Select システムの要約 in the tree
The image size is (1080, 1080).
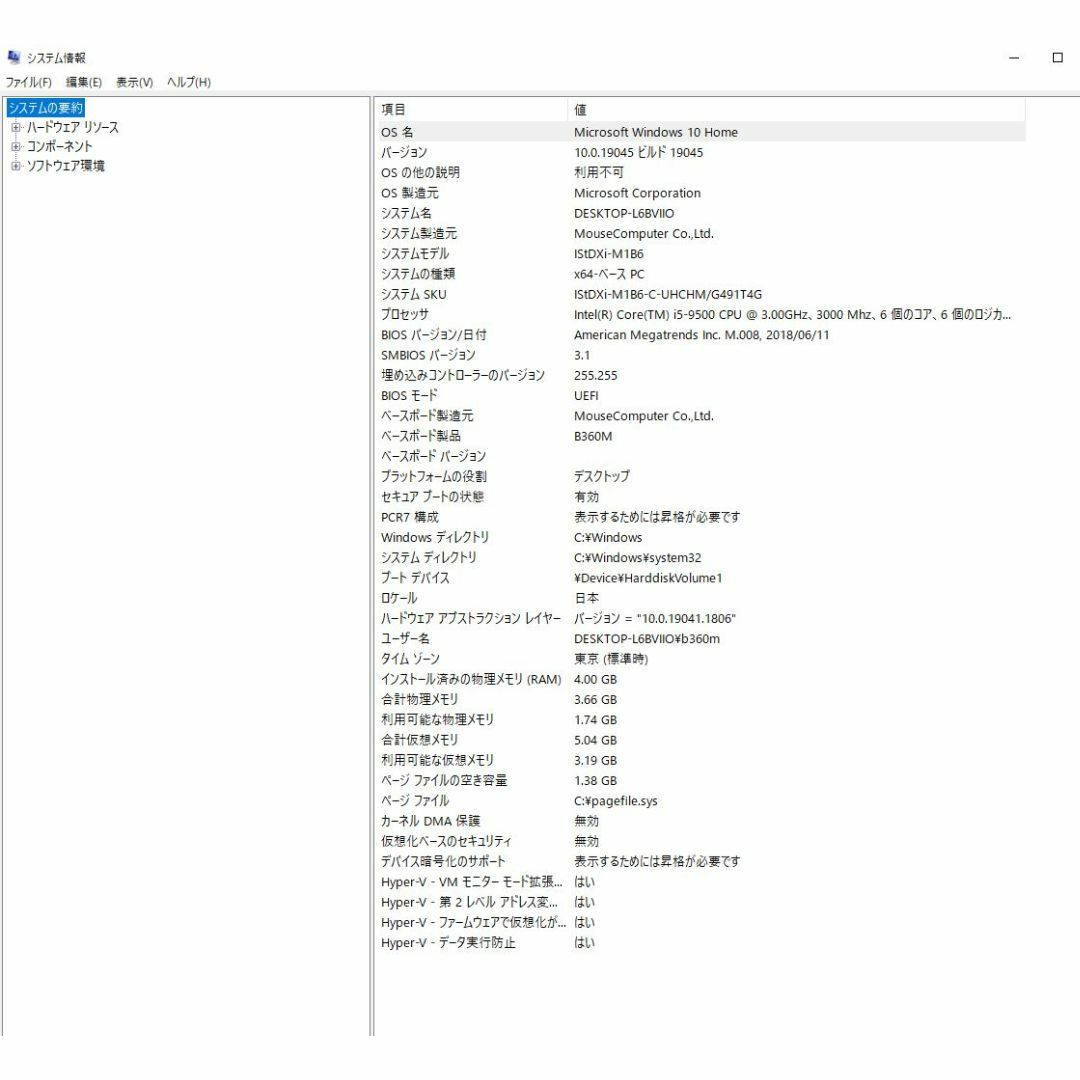[45, 108]
